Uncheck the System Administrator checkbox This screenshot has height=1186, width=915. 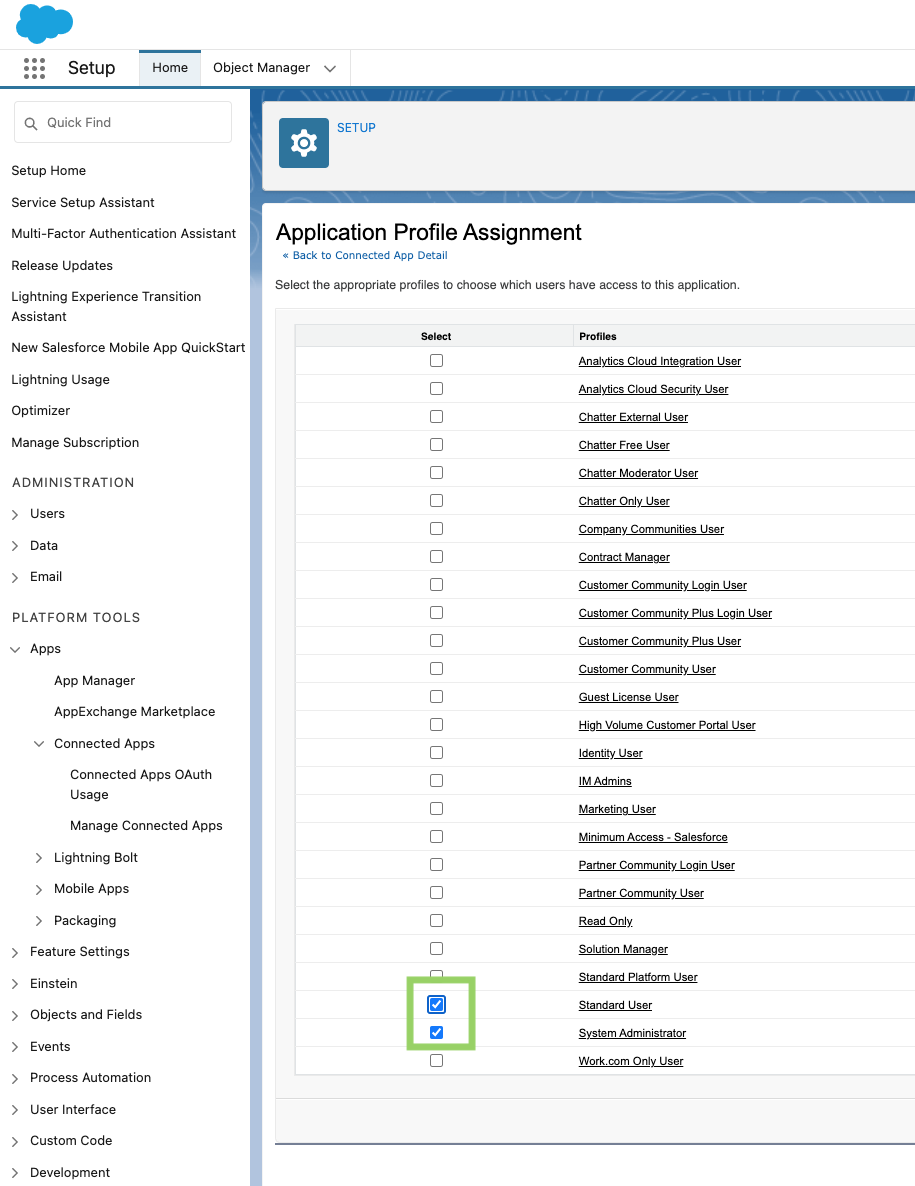[x=436, y=1032]
